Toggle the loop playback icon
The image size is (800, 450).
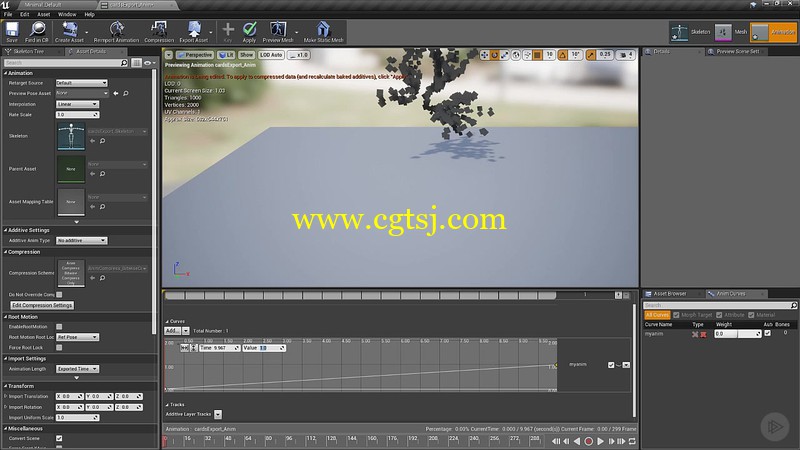632,441
